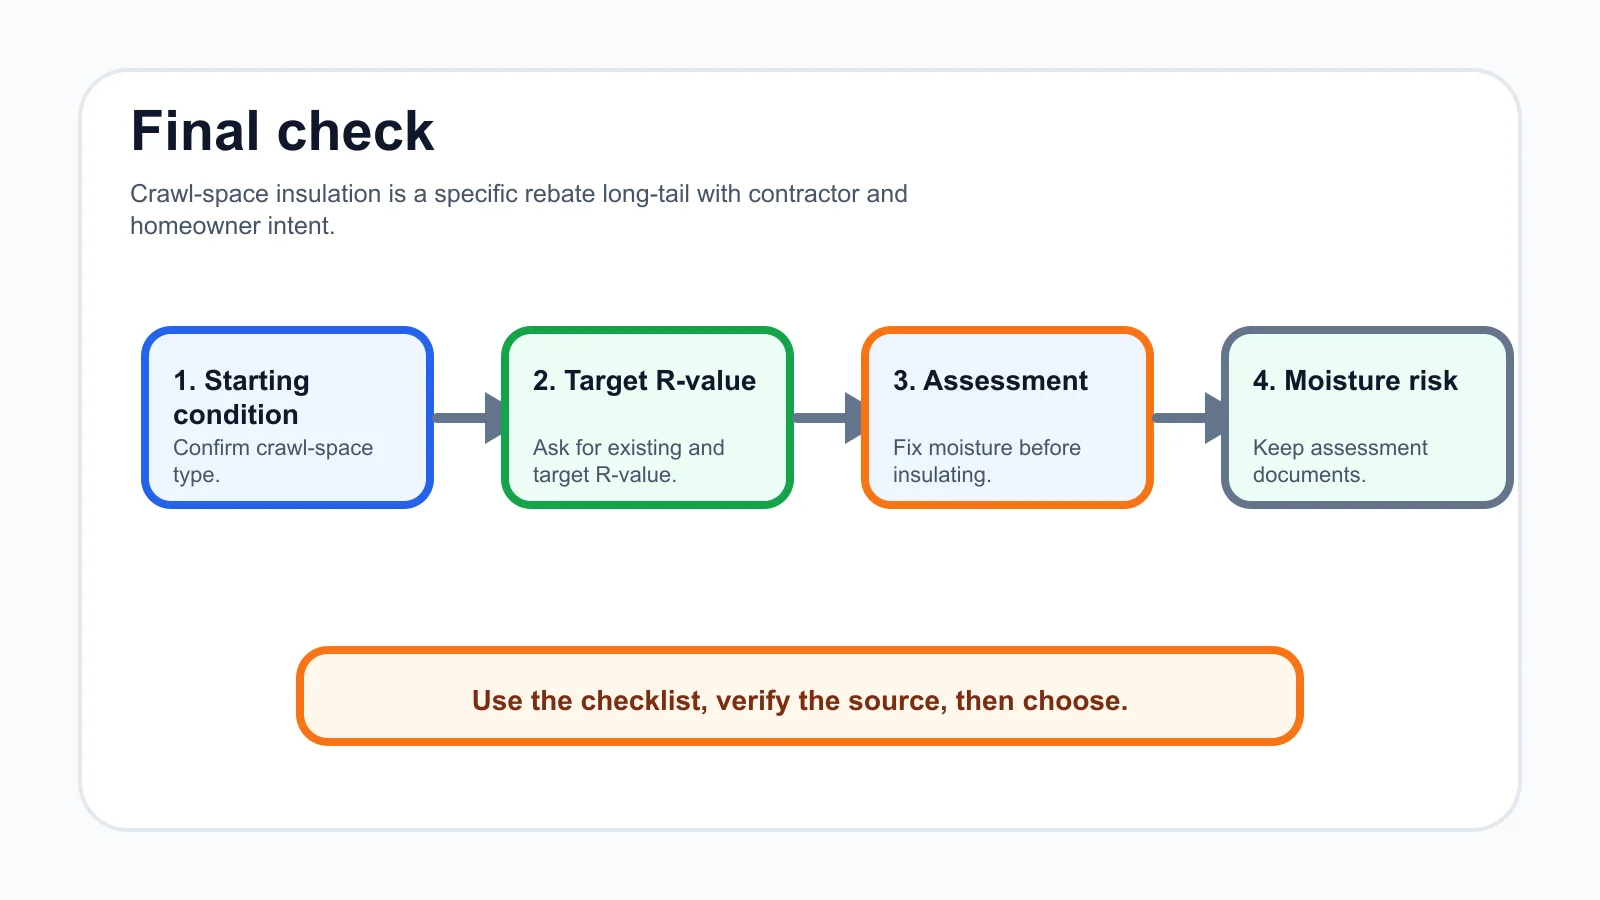The image size is (1600, 900).
Task: Select the Target R-value step box
Action: coord(647,417)
